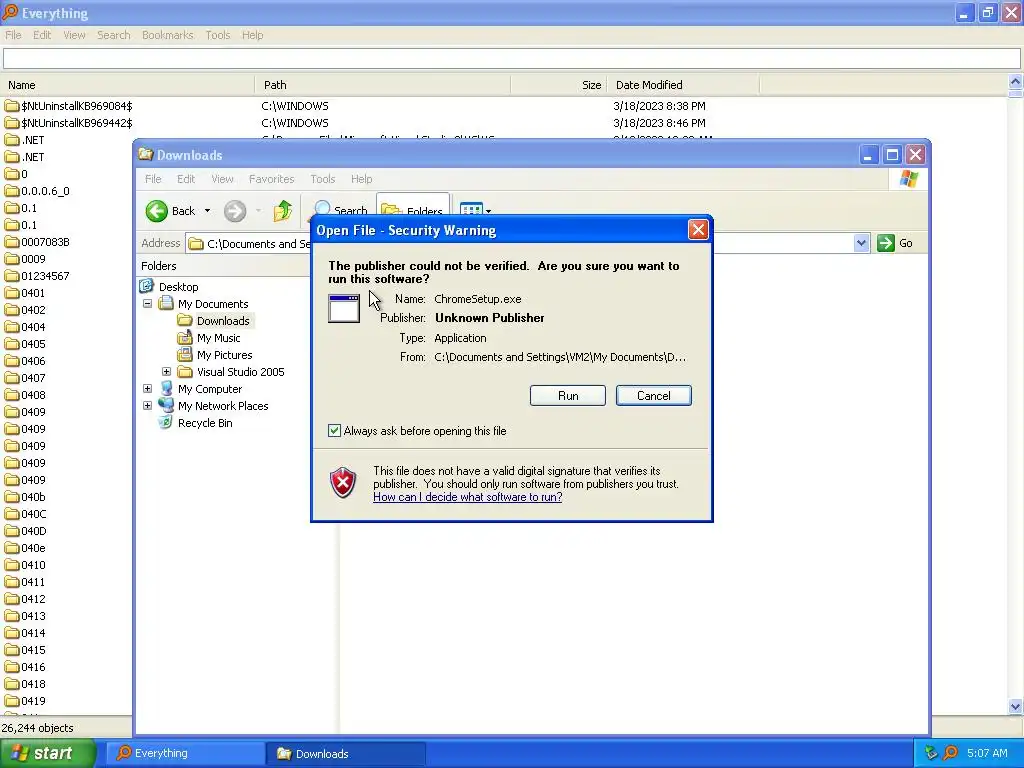Screen dimensions: 1024x768
Task: Select the Downloads folder in Folders tree
Action: [x=223, y=321]
